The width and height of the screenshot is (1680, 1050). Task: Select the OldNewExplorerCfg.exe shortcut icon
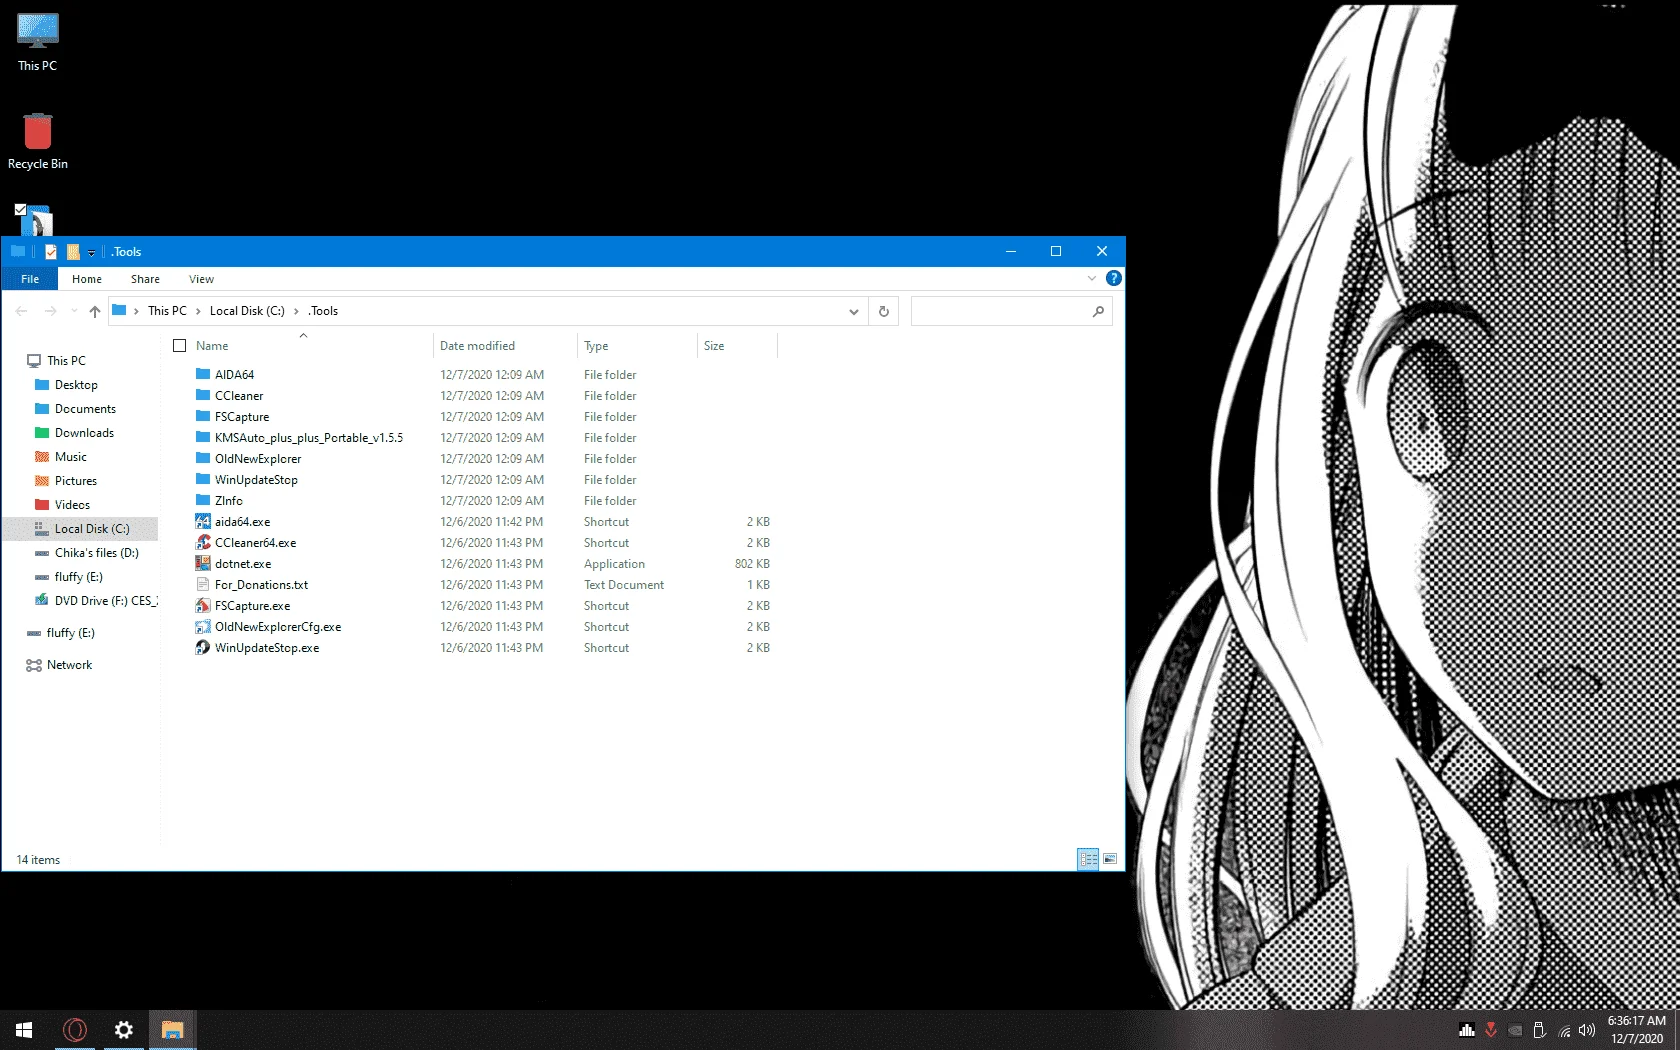click(x=203, y=627)
